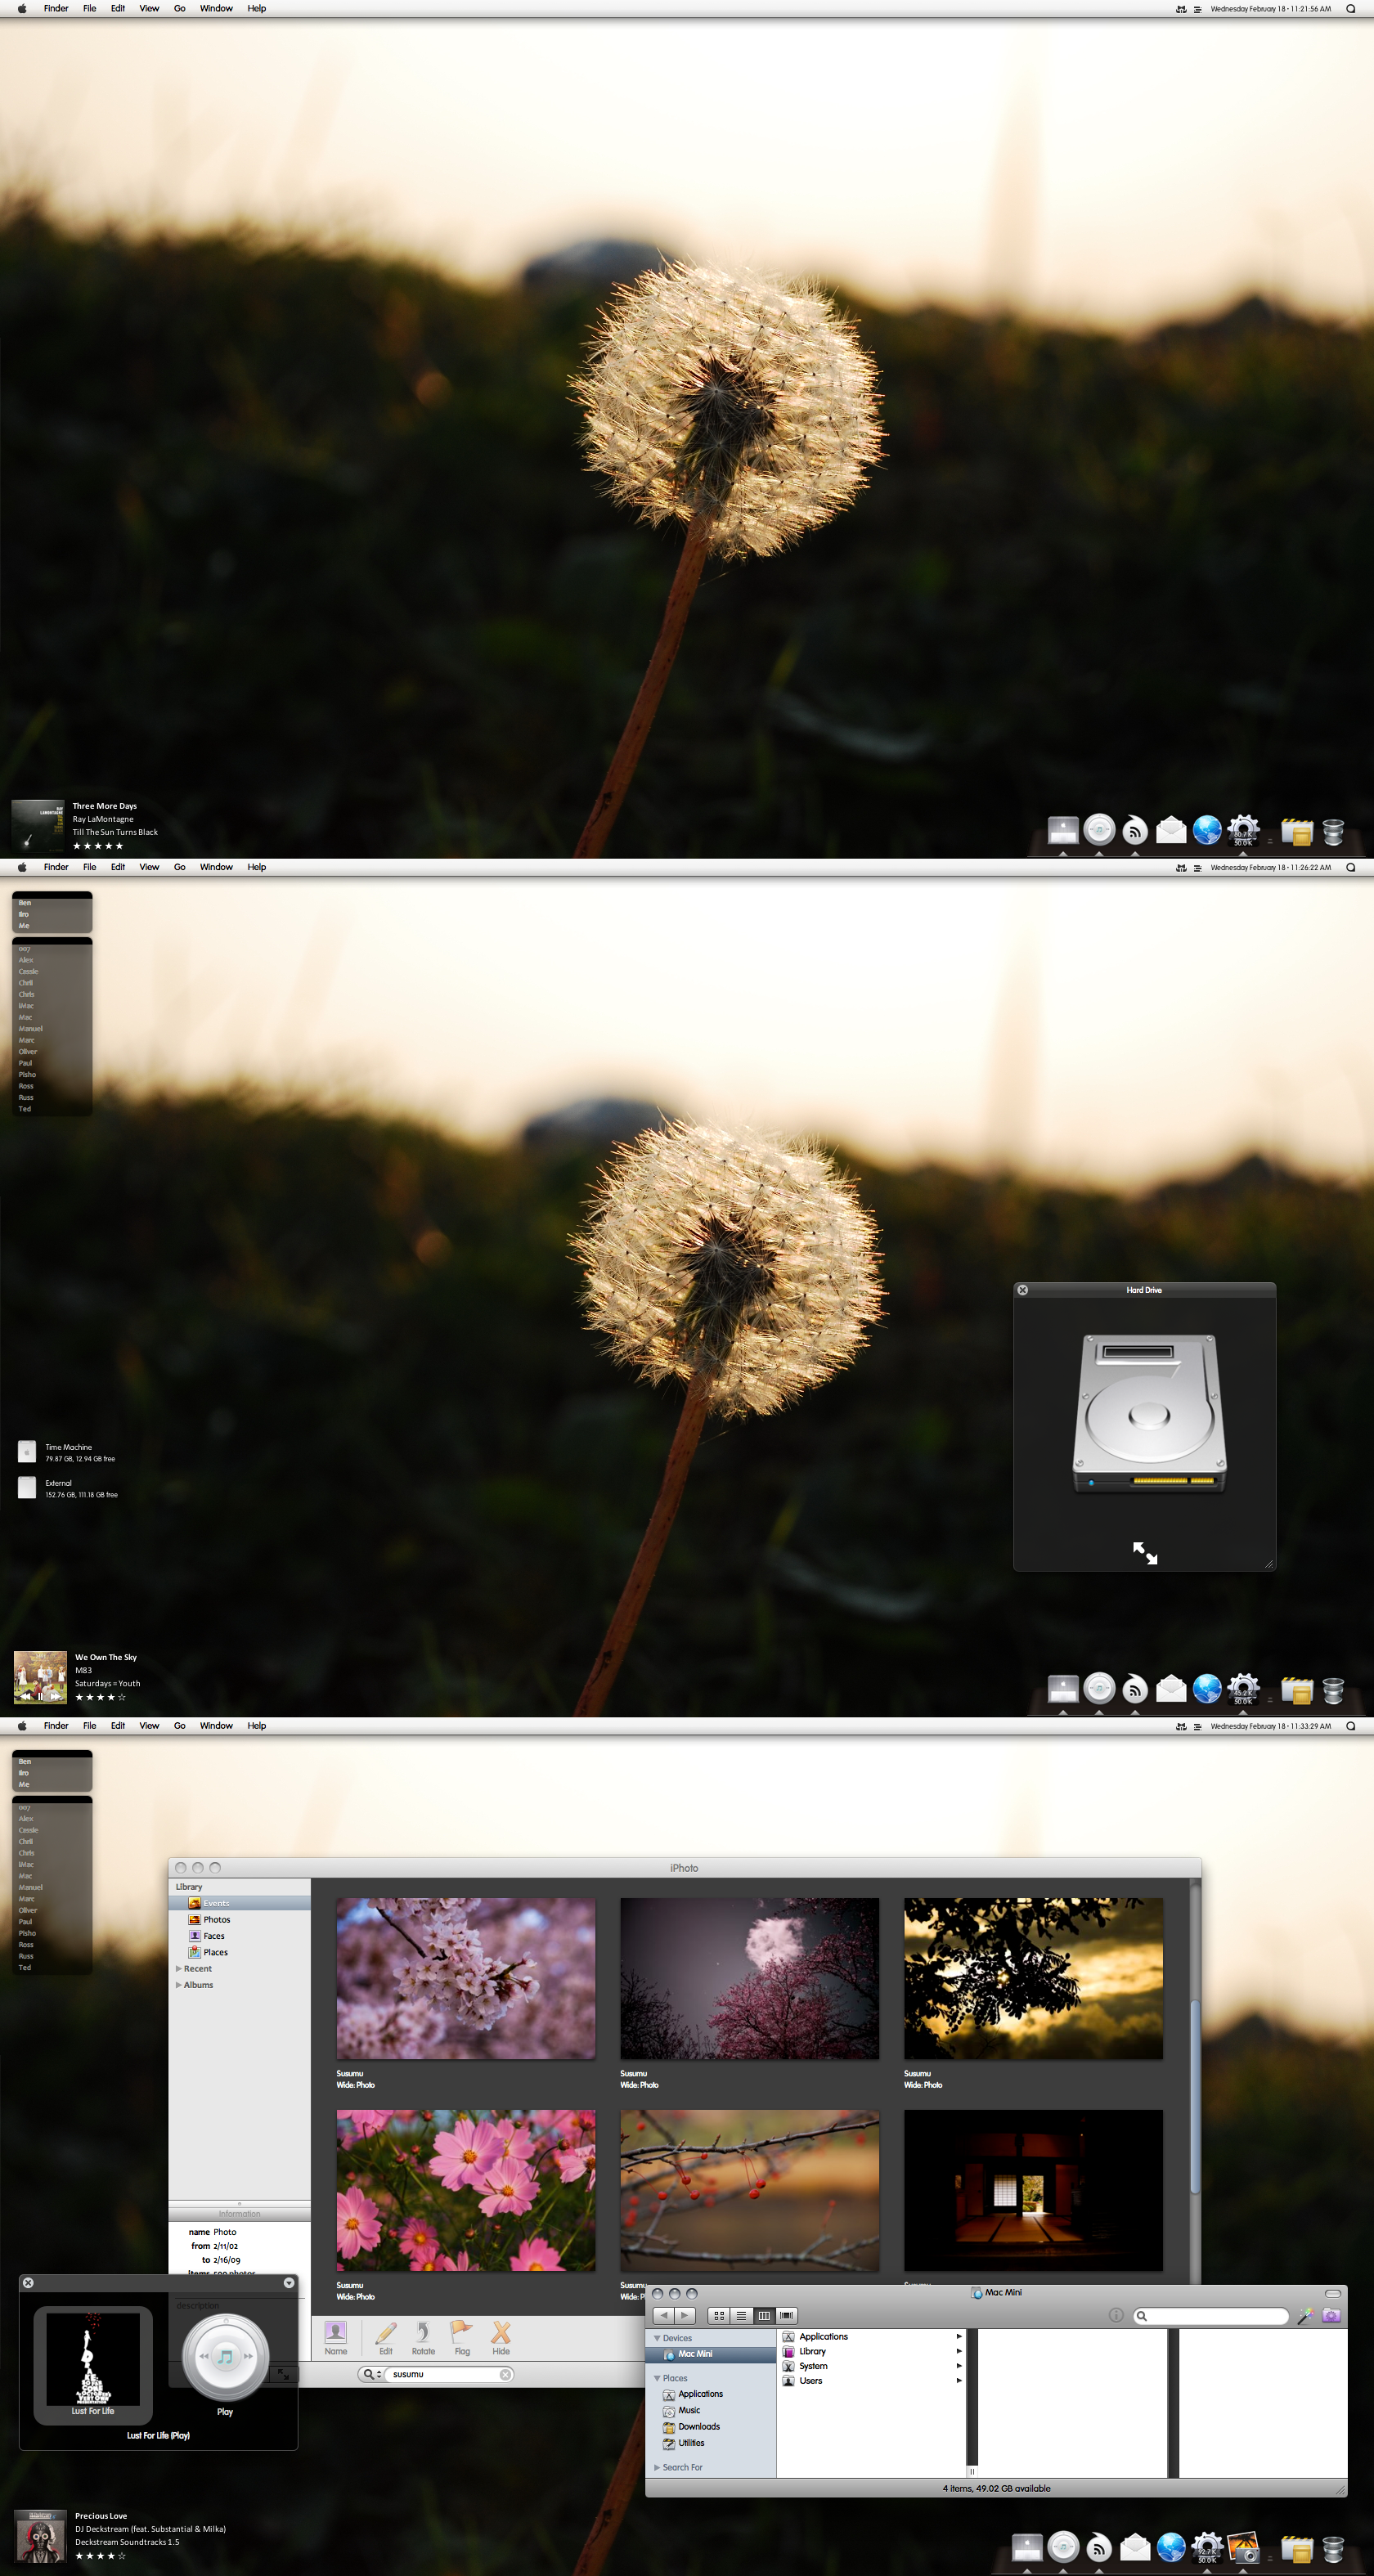1374x2576 pixels.
Task: Flag the photo with iPhoto Flag tool
Action: 462,2337
